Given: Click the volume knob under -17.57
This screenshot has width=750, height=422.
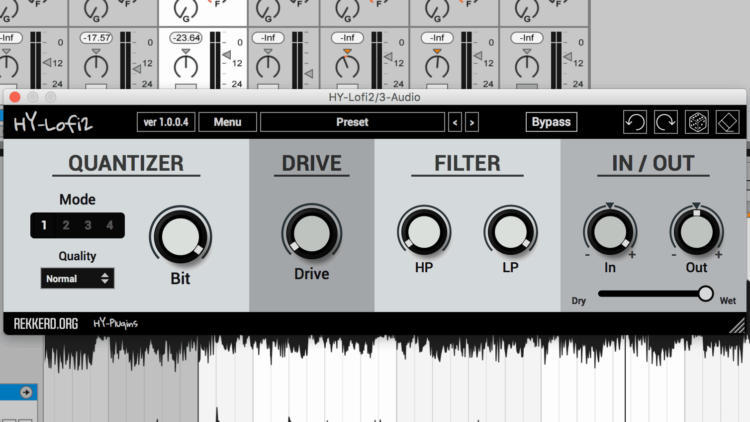Looking at the screenshot, I should [x=96, y=66].
